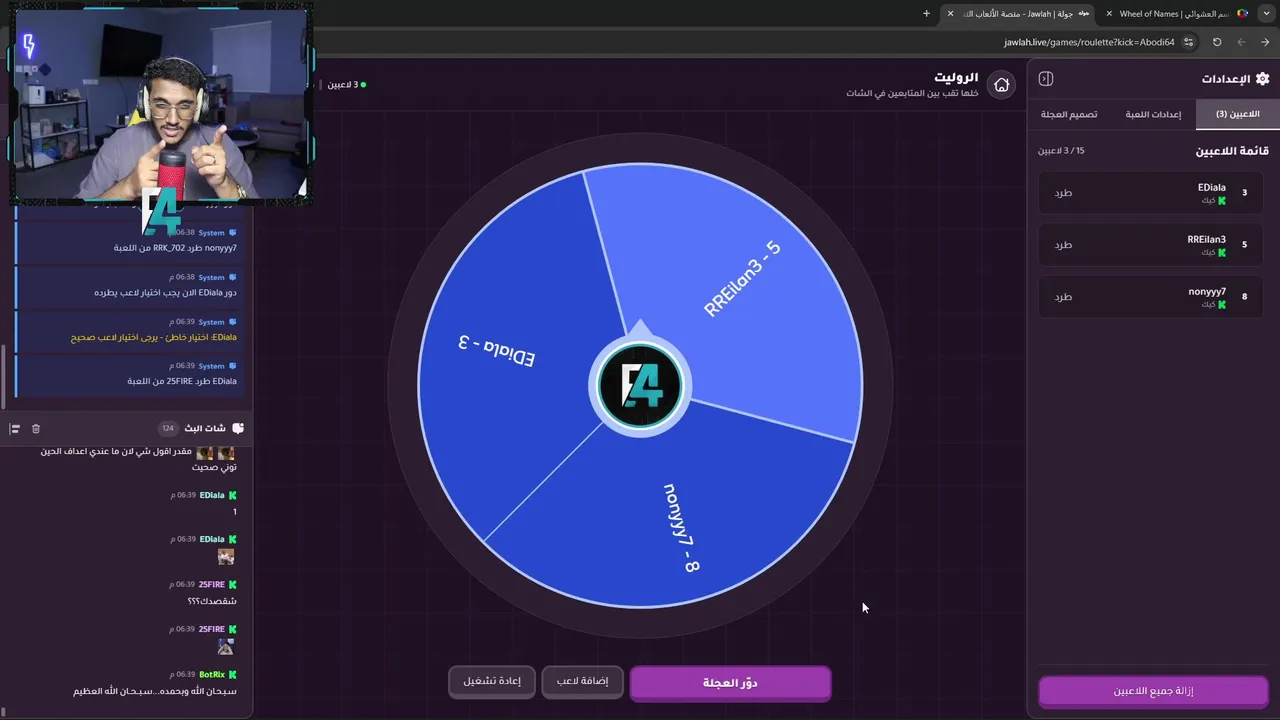
Task: Close the Wheel of Names tab
Action: click(1109, 14)
